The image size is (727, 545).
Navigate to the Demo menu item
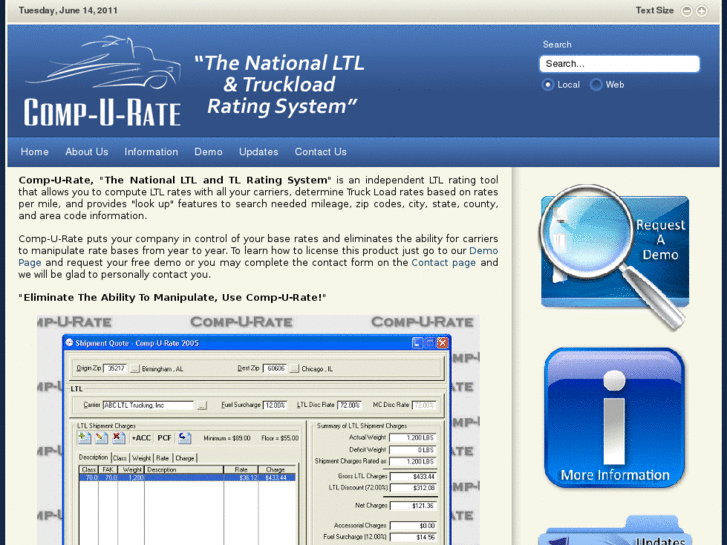click(x=208, y=152)
